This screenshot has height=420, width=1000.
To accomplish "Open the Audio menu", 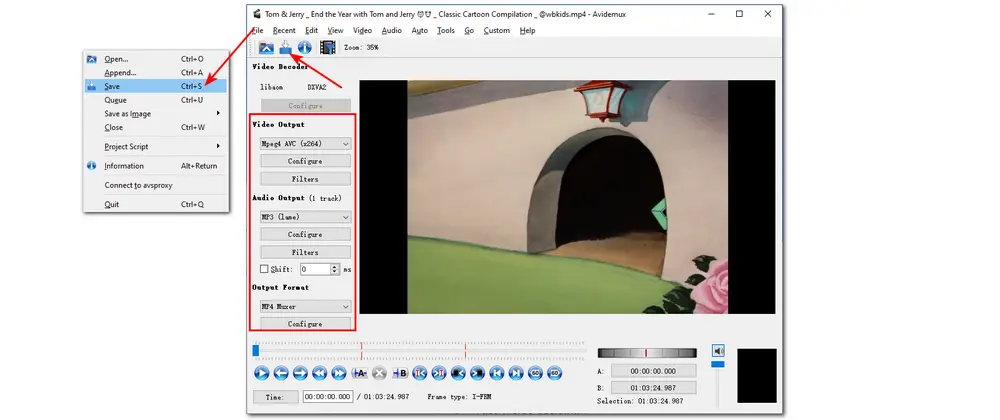I will (392, 31).
